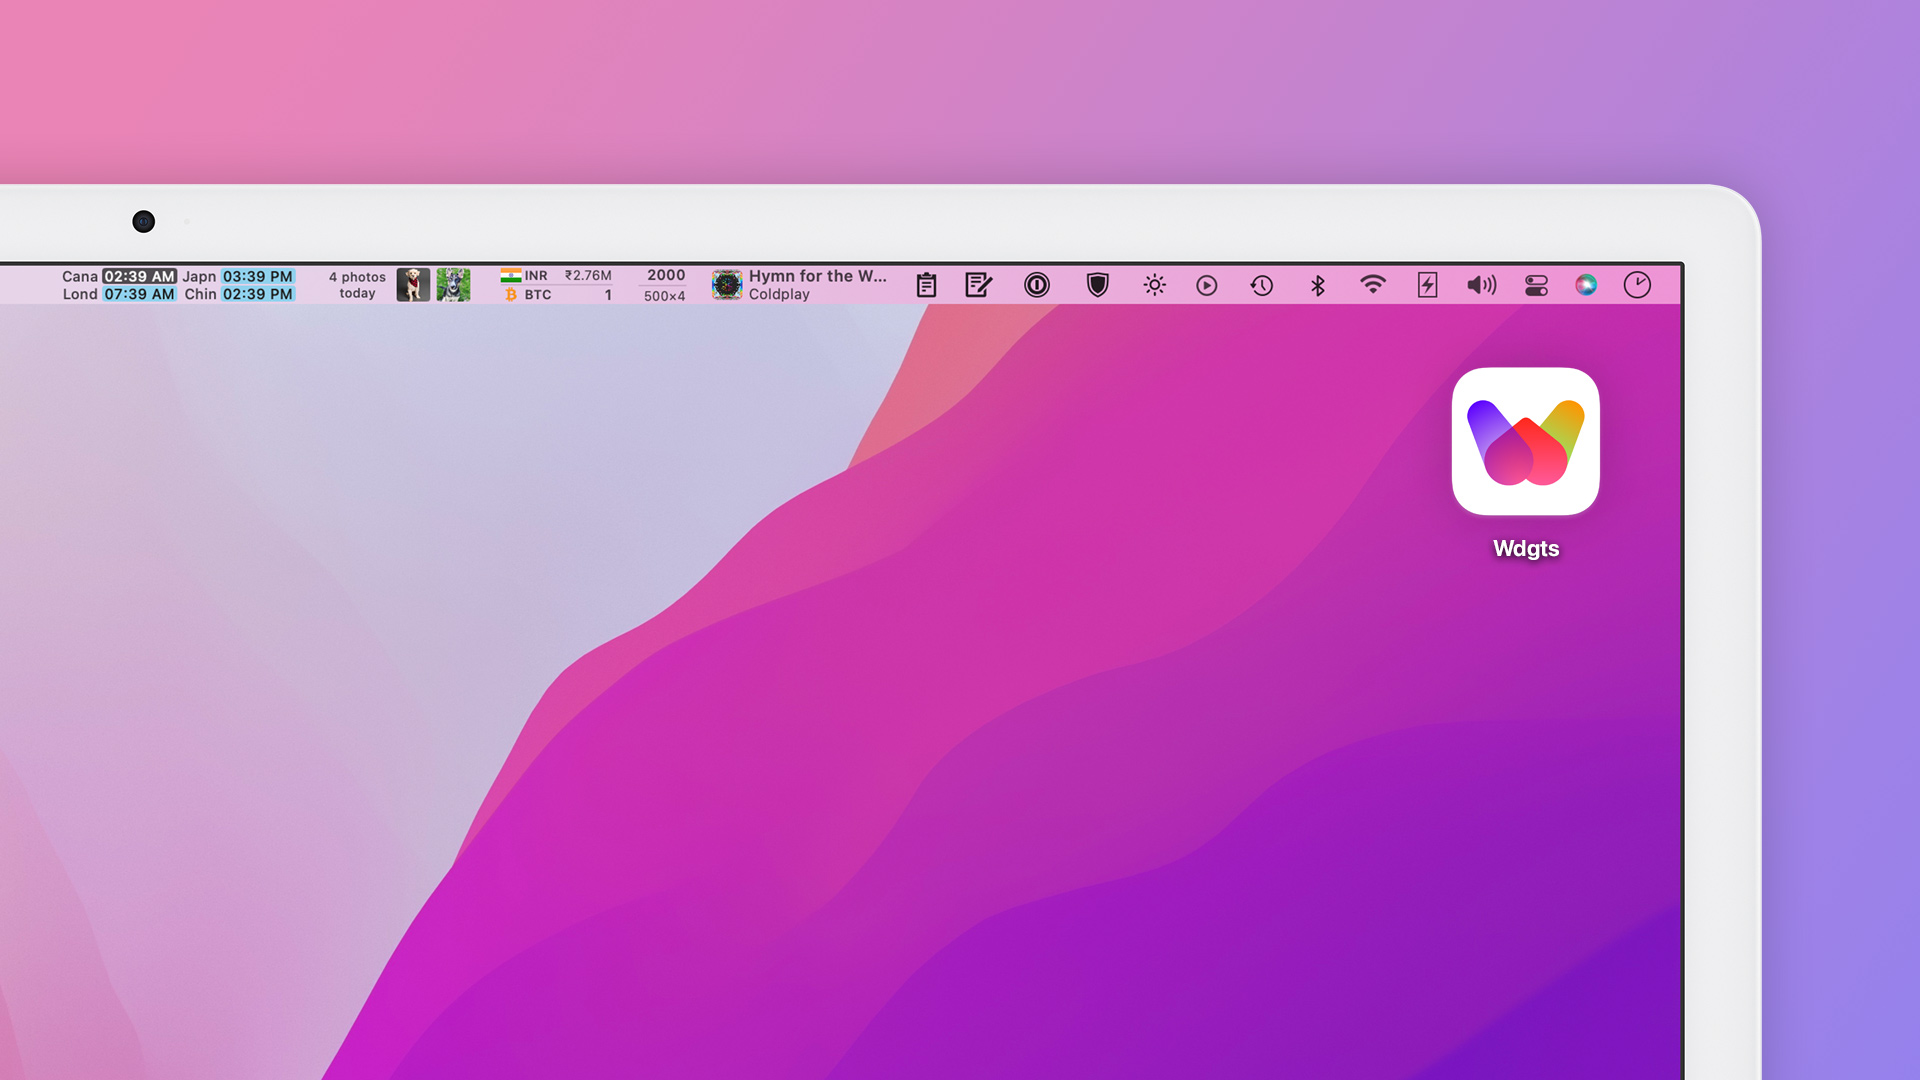Toggle the Control Center icon in menu bar
Screen dimensions: 1920x1080
[x=1535, y=284]
